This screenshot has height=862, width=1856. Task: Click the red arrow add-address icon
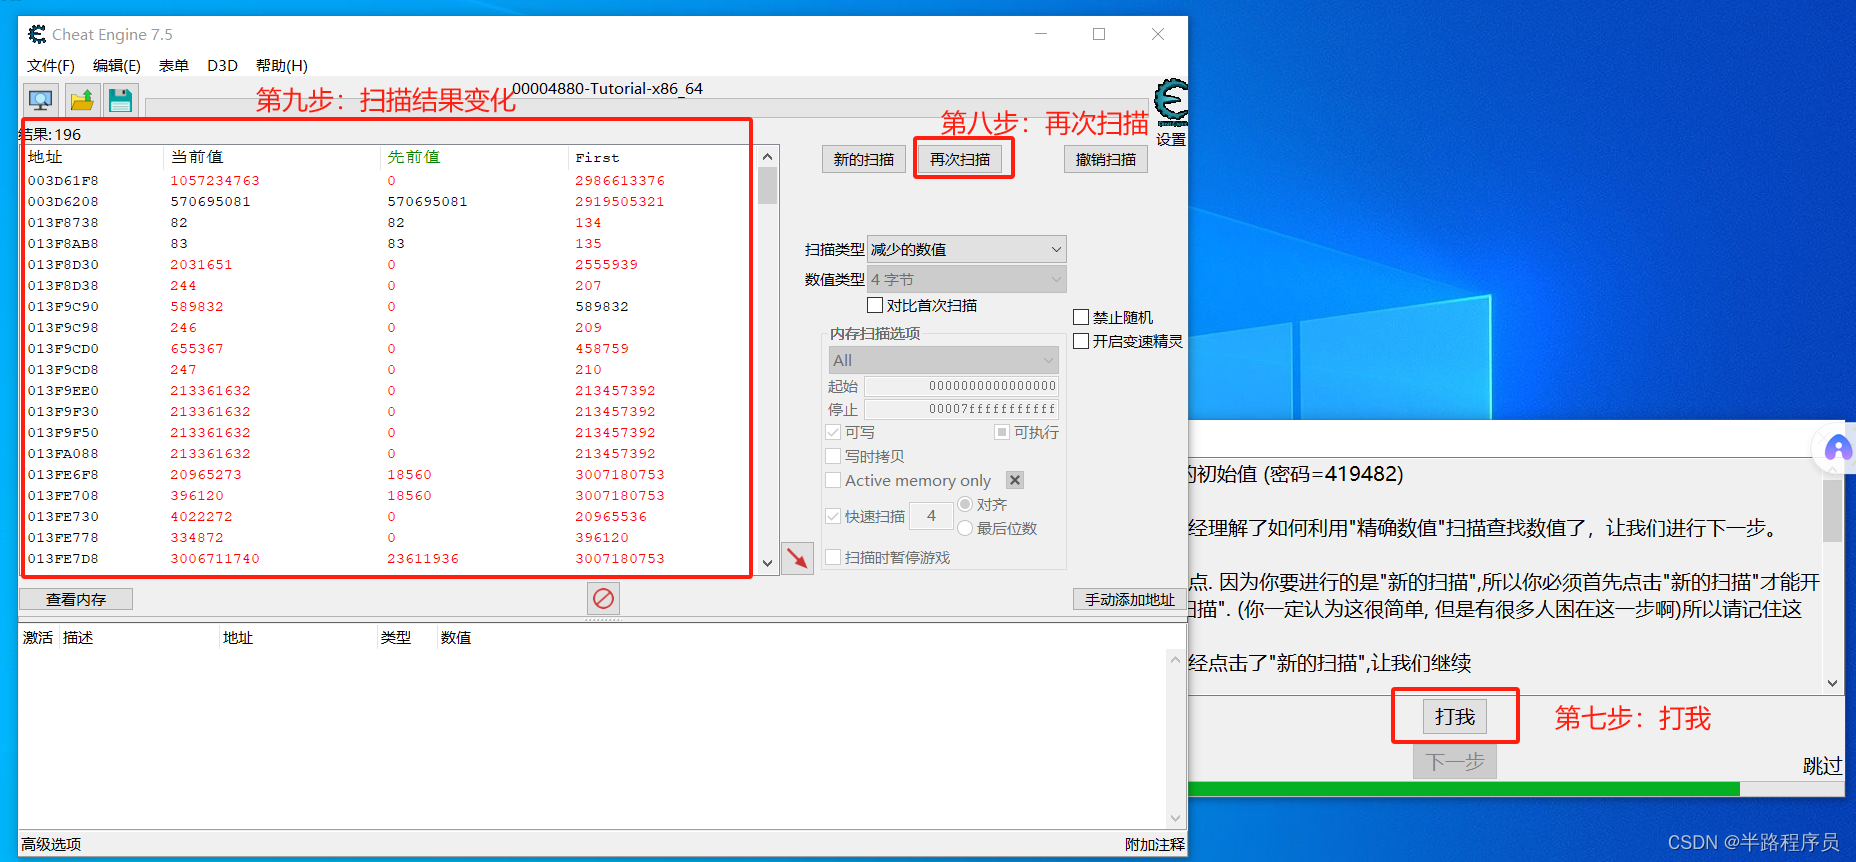[x=797, y=558]
